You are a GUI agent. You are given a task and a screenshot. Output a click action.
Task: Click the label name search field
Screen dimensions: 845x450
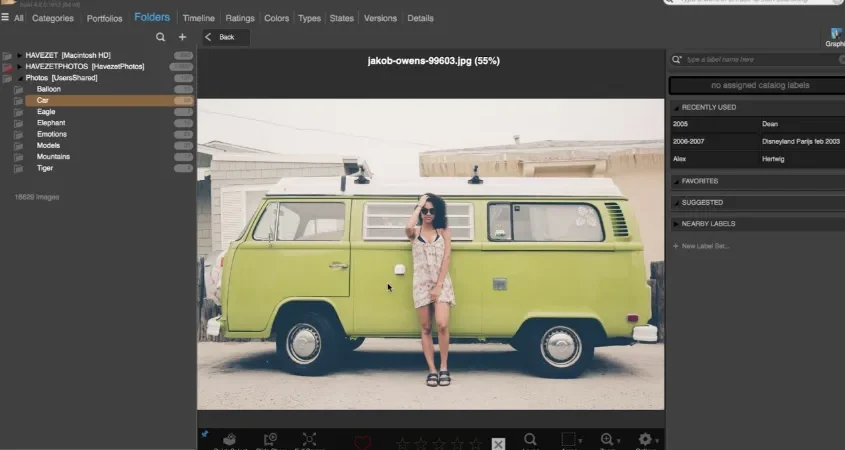(760, 59)
